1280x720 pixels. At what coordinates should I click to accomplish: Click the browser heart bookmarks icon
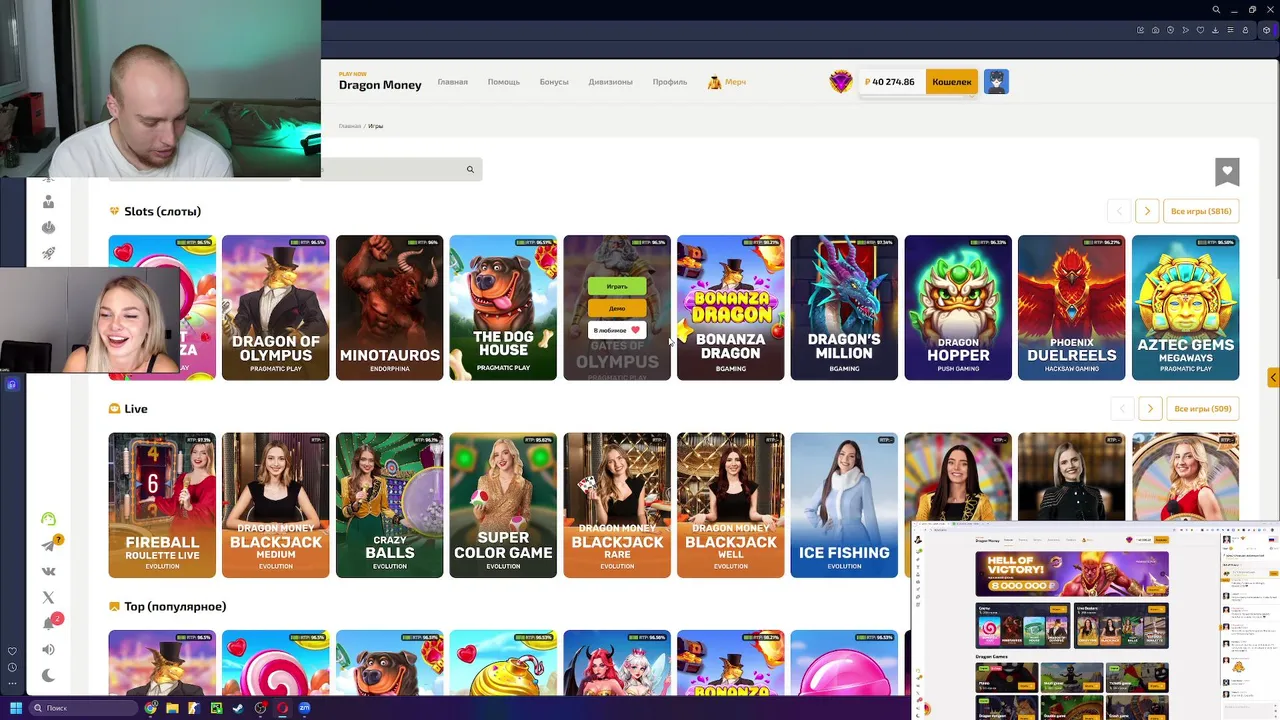pyautogui.click(x=1200, y=30)
